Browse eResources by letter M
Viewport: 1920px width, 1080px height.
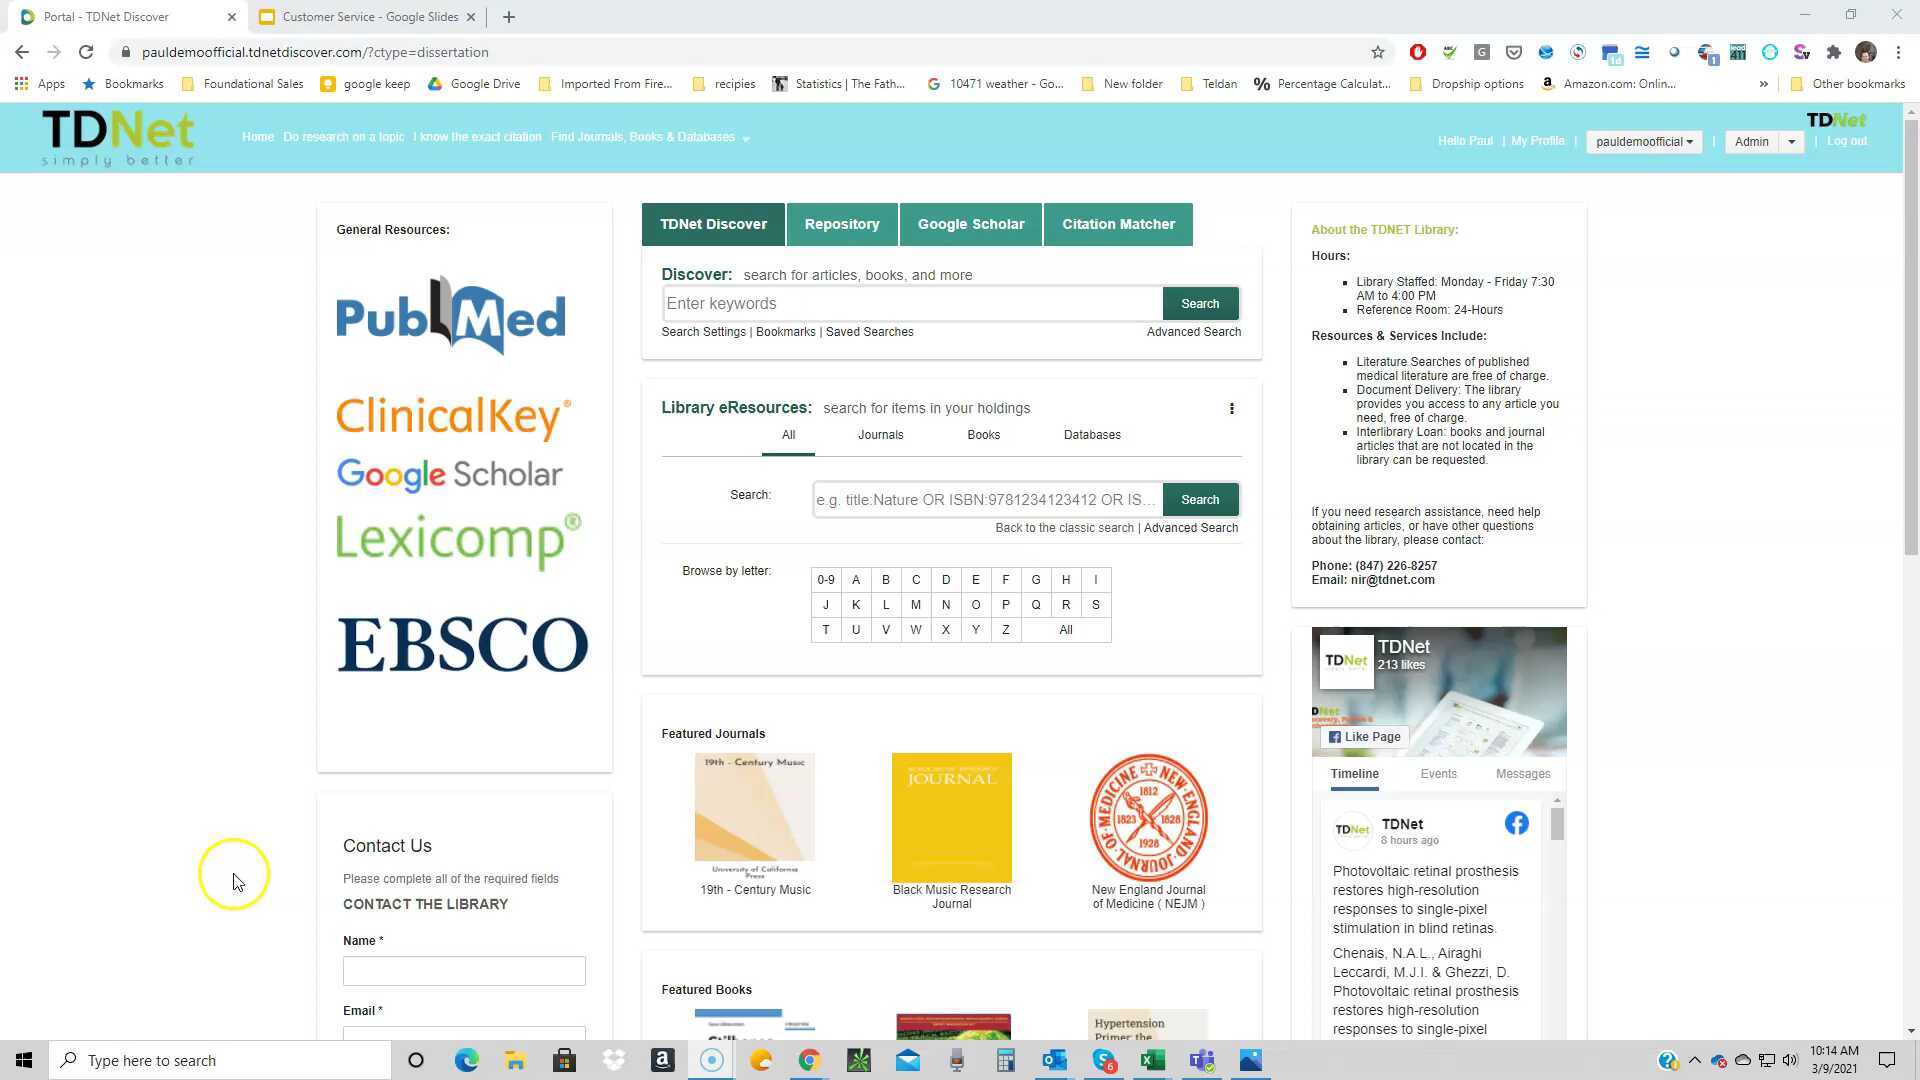point(915,605)
